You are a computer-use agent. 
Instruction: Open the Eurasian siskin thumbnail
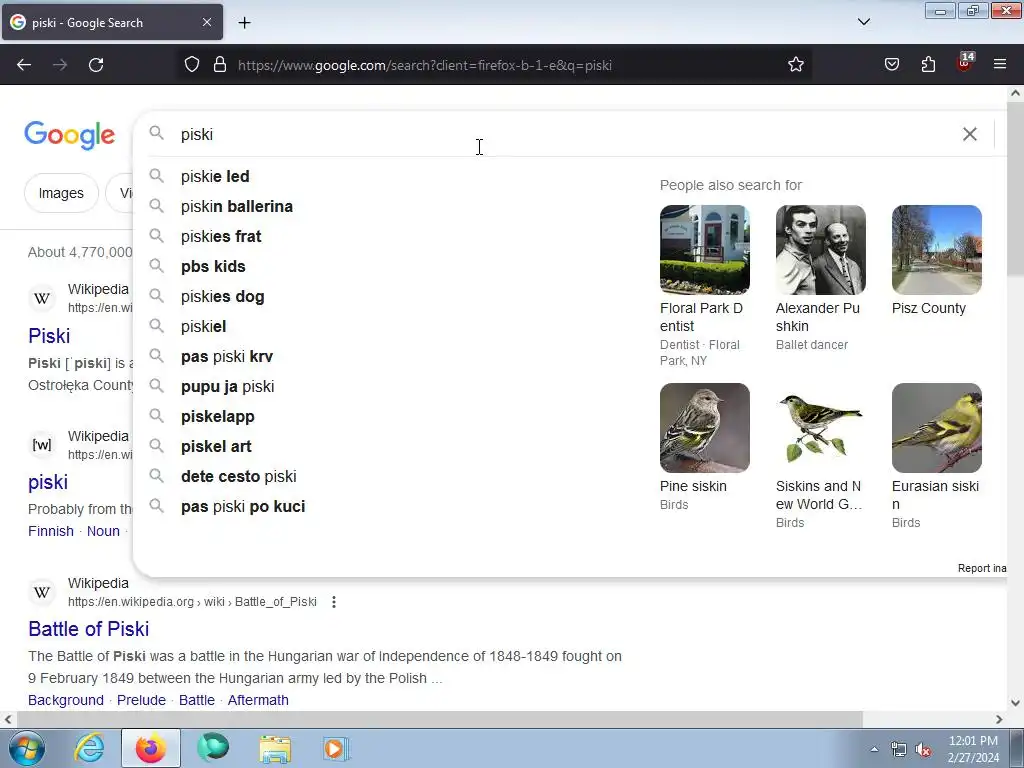[936, 428]
